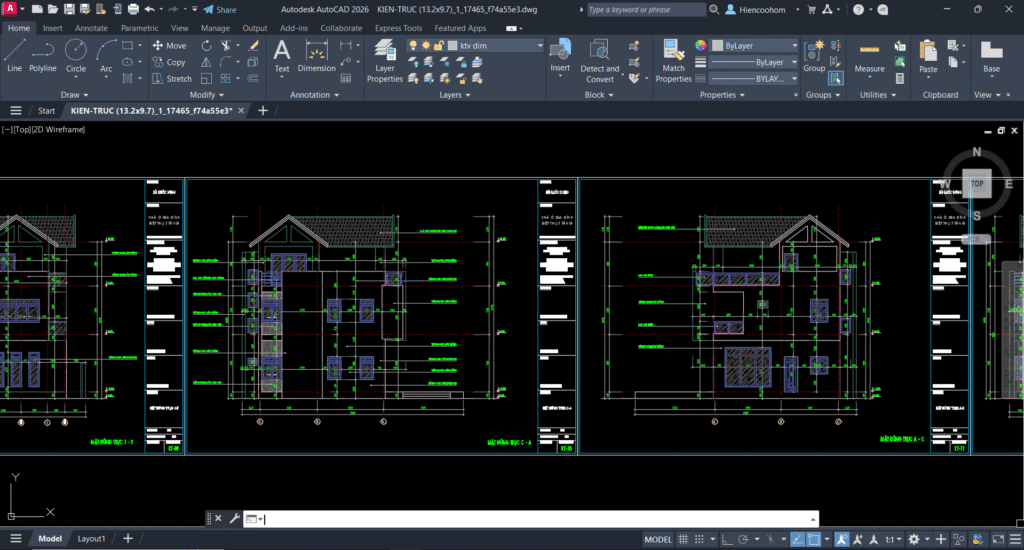Open the Layout1 tab
The height and width of the screenshot is (550, 1024).
[x=91, y=539]
